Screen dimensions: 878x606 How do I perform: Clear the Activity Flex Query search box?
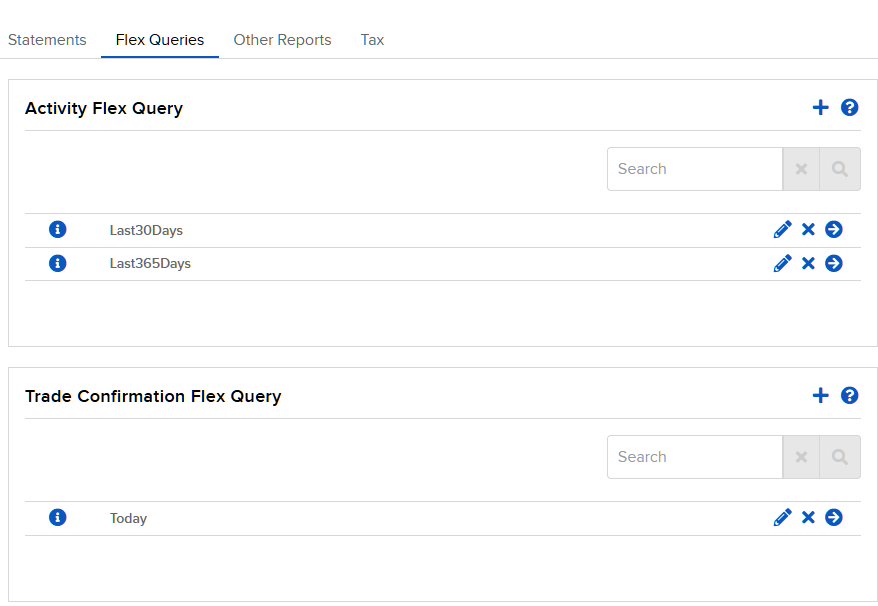(801, 169)
